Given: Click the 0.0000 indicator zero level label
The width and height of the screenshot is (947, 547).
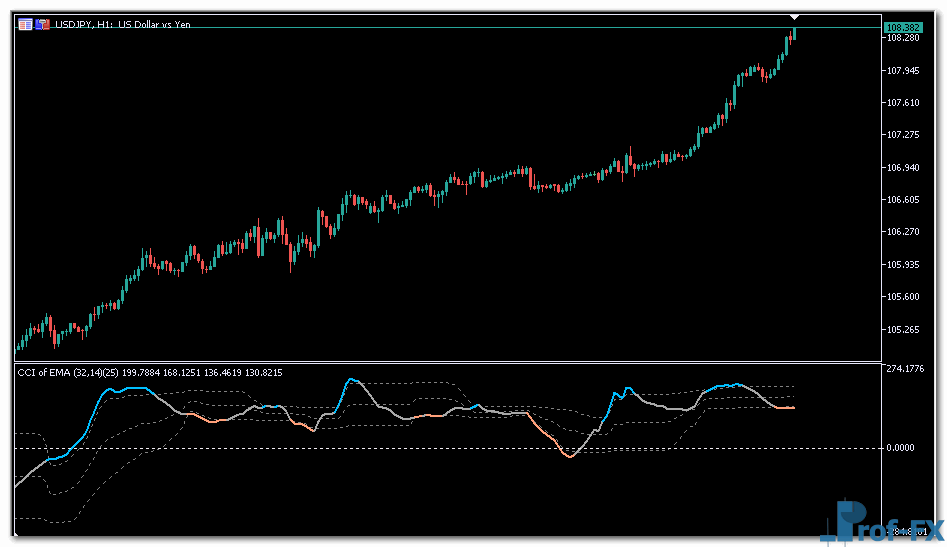Looking at the screenshot, I should click(x=903, y=447).
